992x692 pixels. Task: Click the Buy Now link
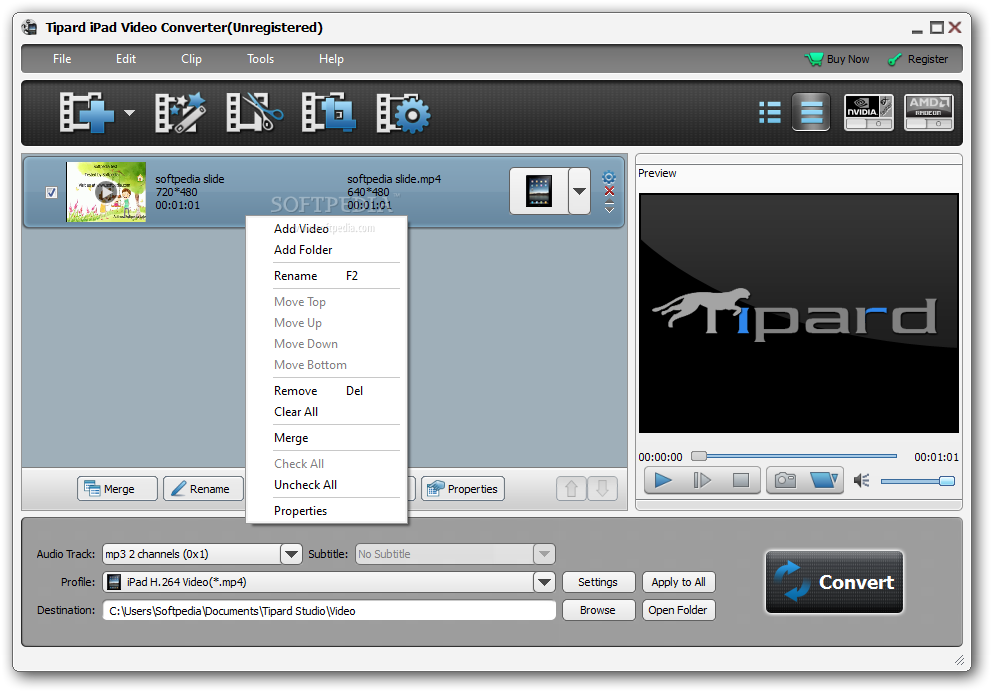click(838, 59)
